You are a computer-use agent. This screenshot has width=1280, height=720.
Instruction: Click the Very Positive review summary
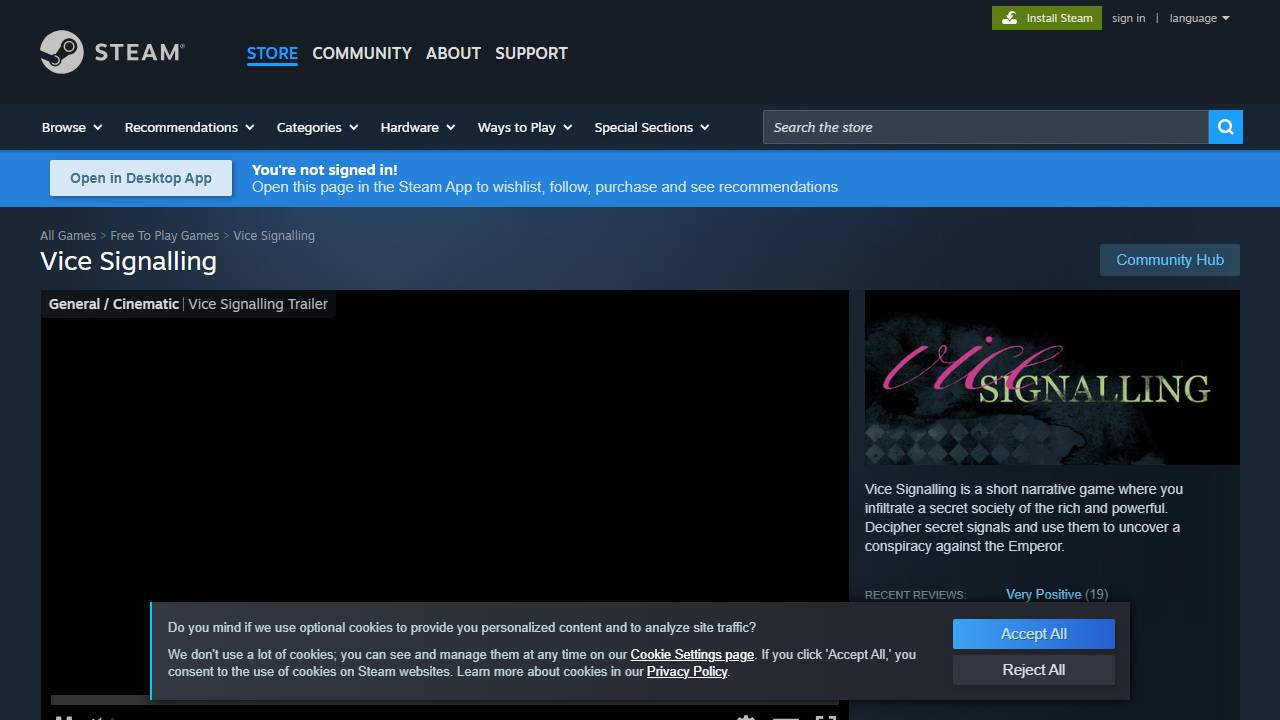pyautogui.click(x=1043, y=594)
